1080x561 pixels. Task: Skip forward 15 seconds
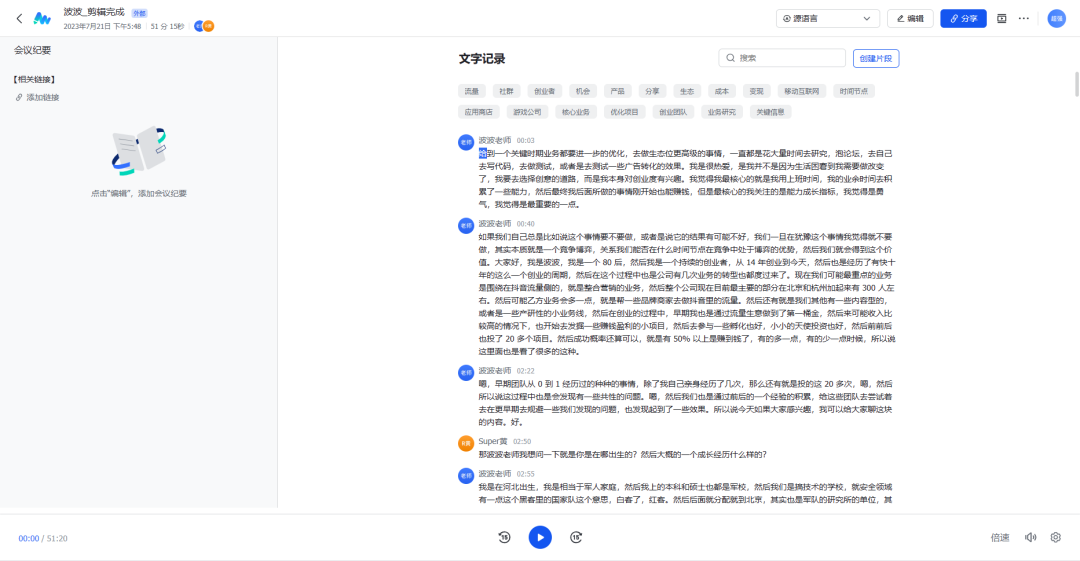click(x=576, y=538)
